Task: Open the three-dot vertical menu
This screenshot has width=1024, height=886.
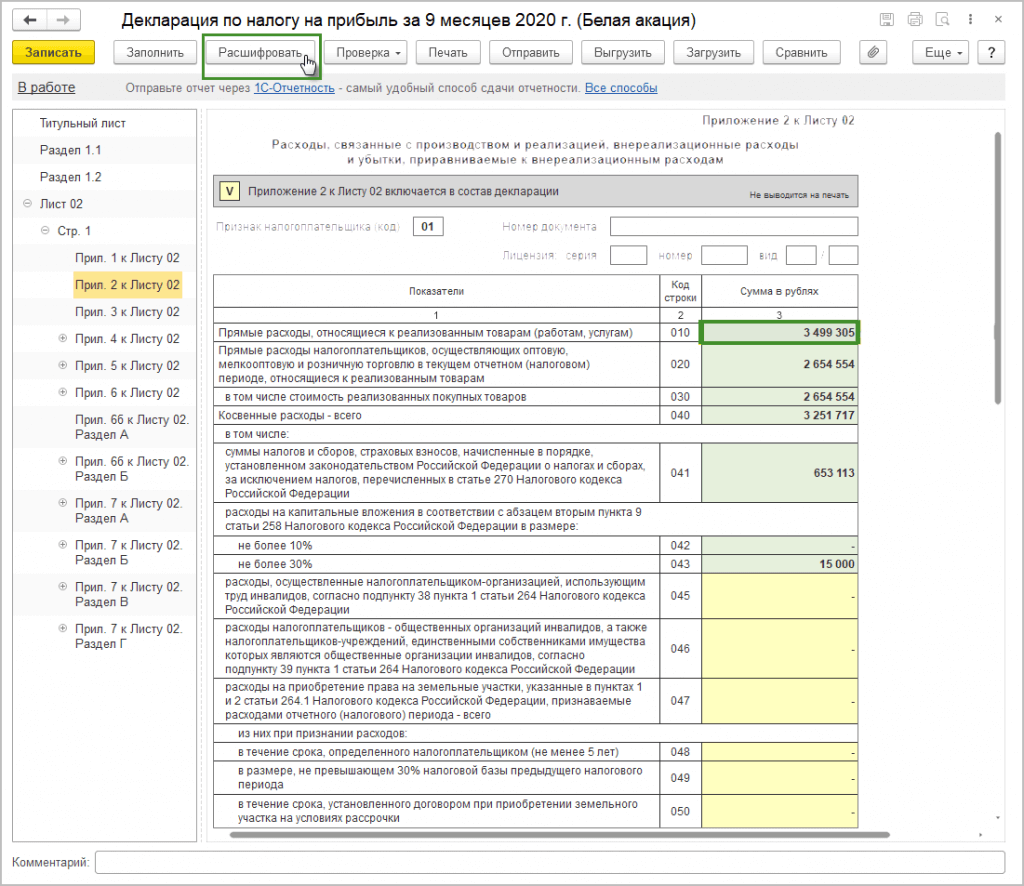Action: [x=971, y=21]
